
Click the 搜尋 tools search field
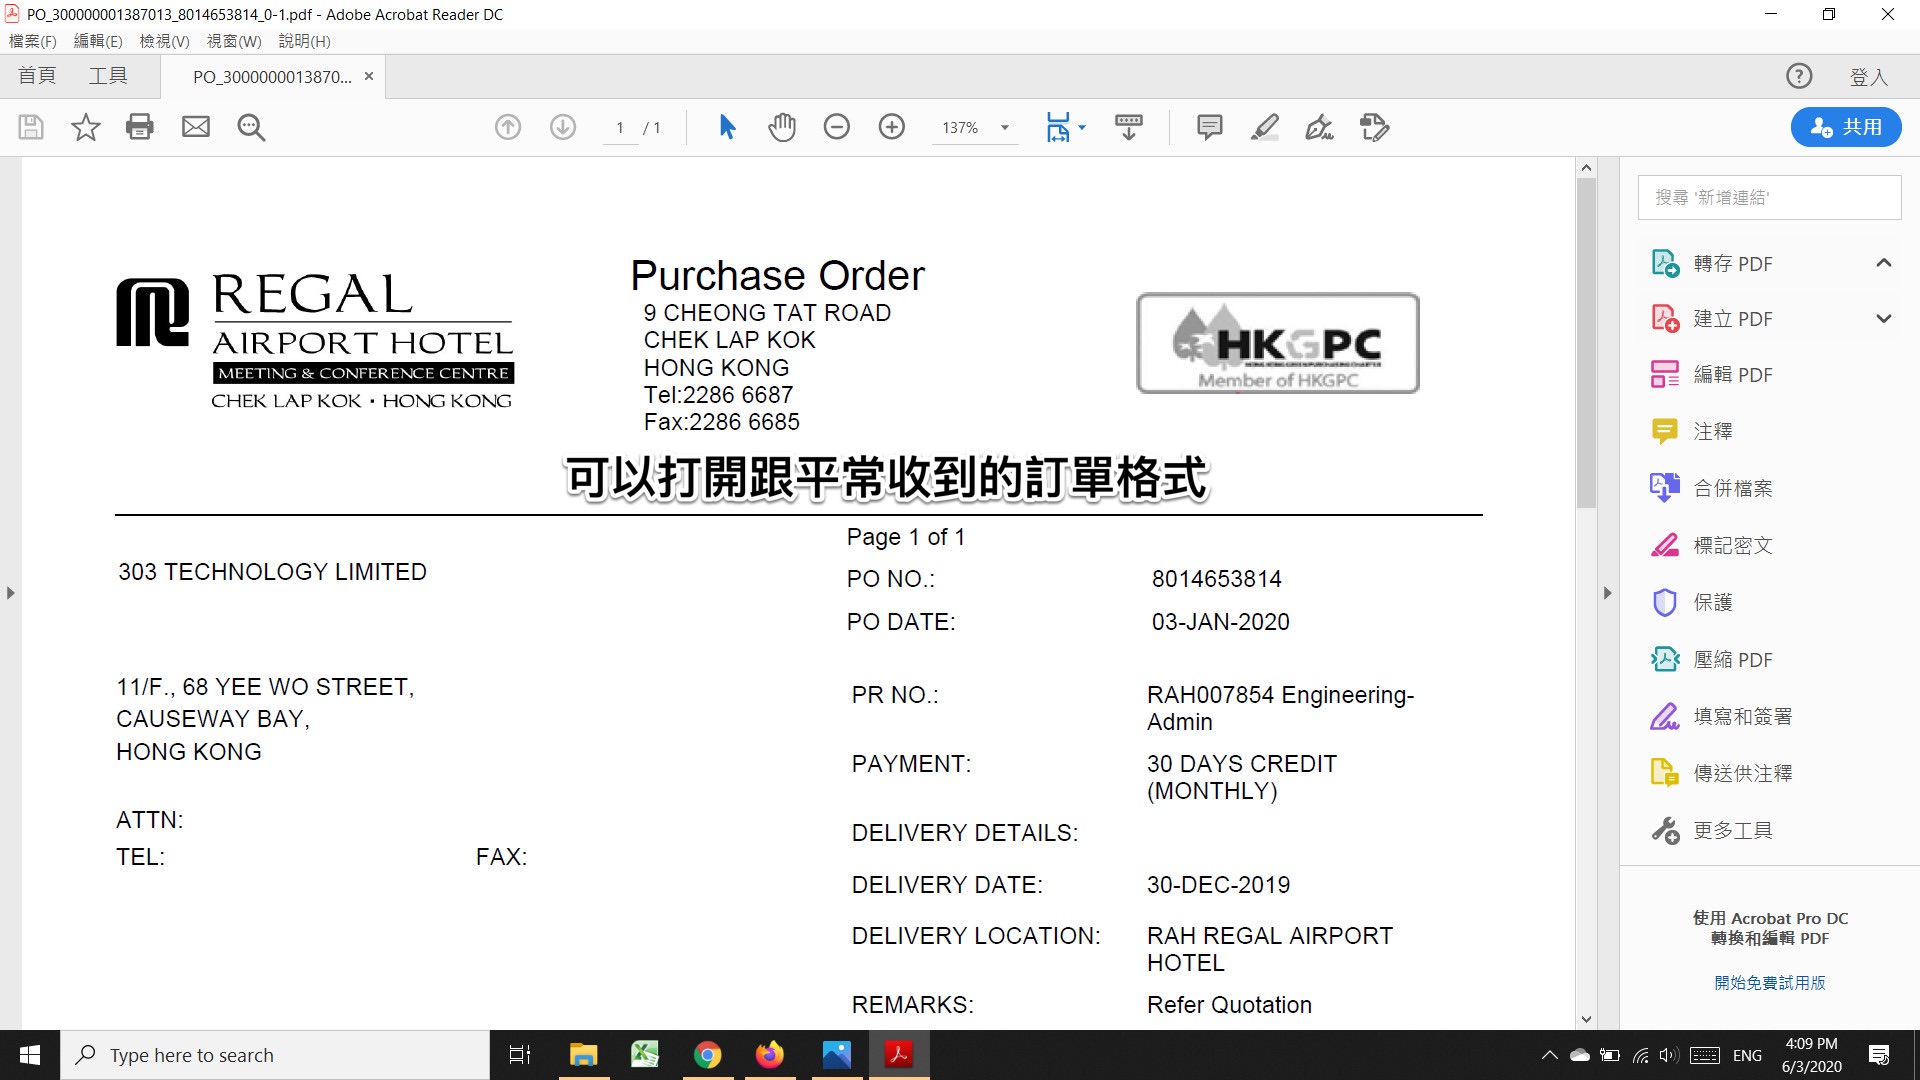tap(1769, 198)
